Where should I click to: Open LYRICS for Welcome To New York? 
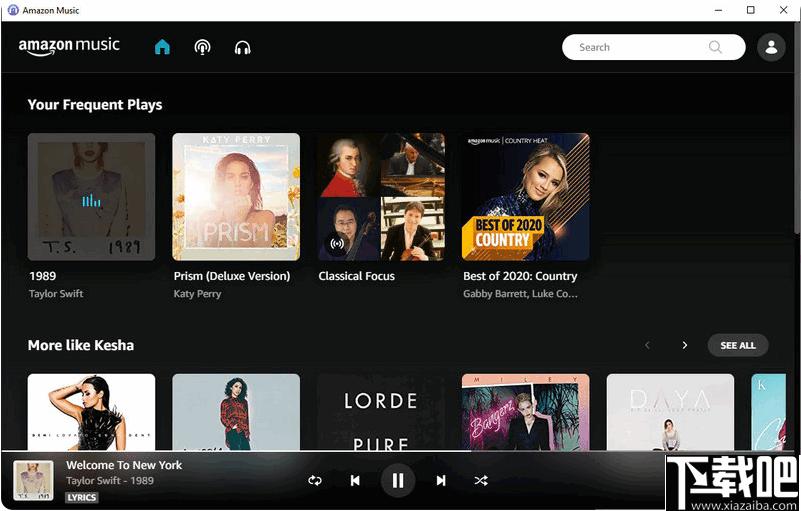82,497
